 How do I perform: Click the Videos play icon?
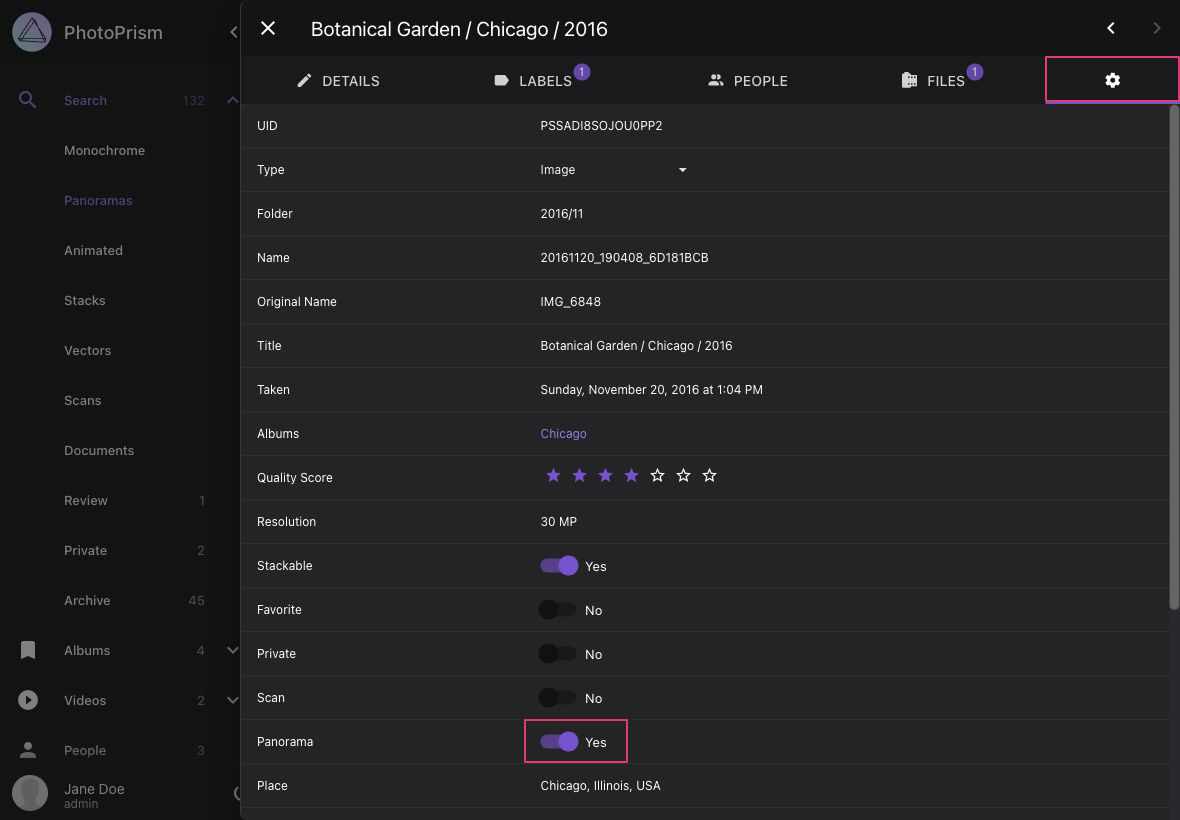[x=27, y=700]
